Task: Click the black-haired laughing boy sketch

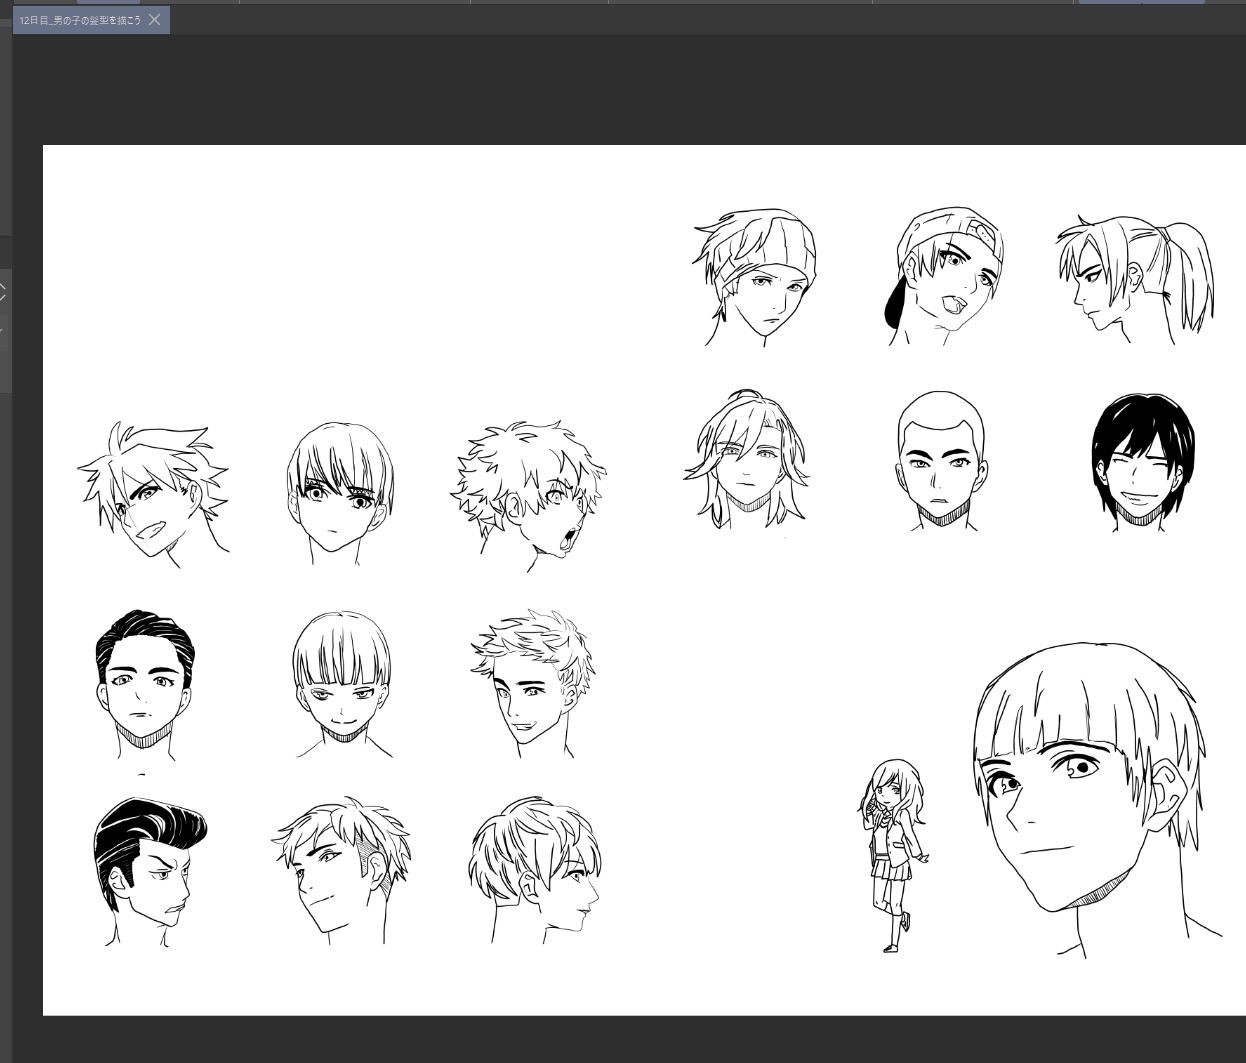Action: [1142, 460]
